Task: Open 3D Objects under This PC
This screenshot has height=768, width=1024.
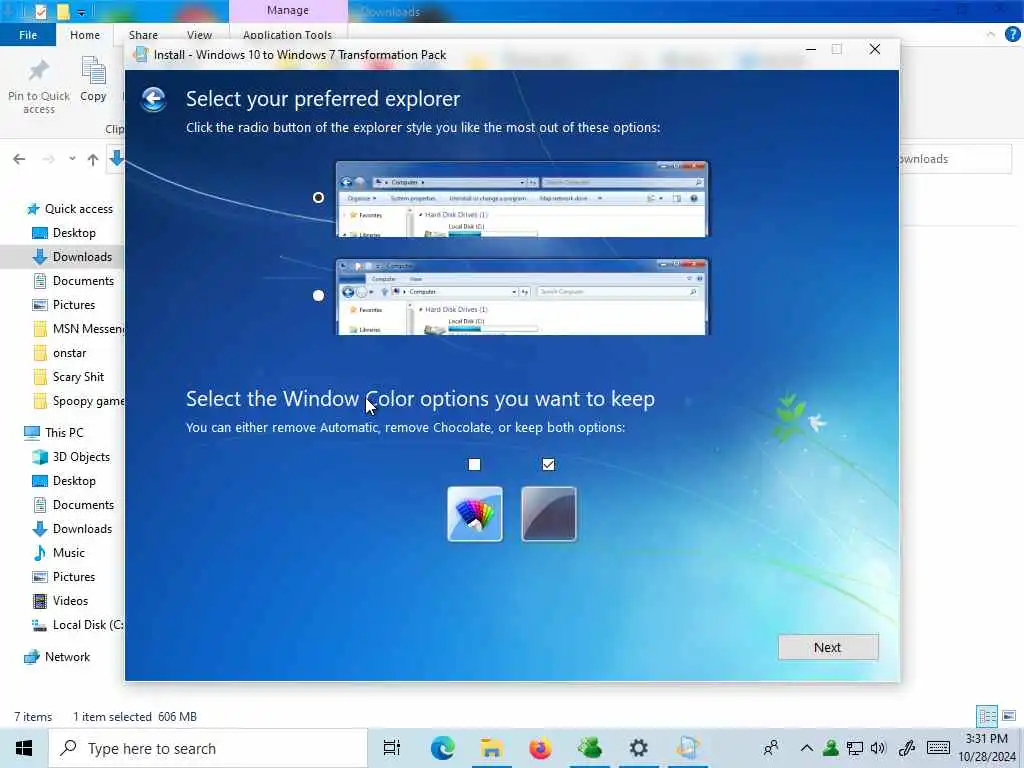Action: (x=71, y=456)
